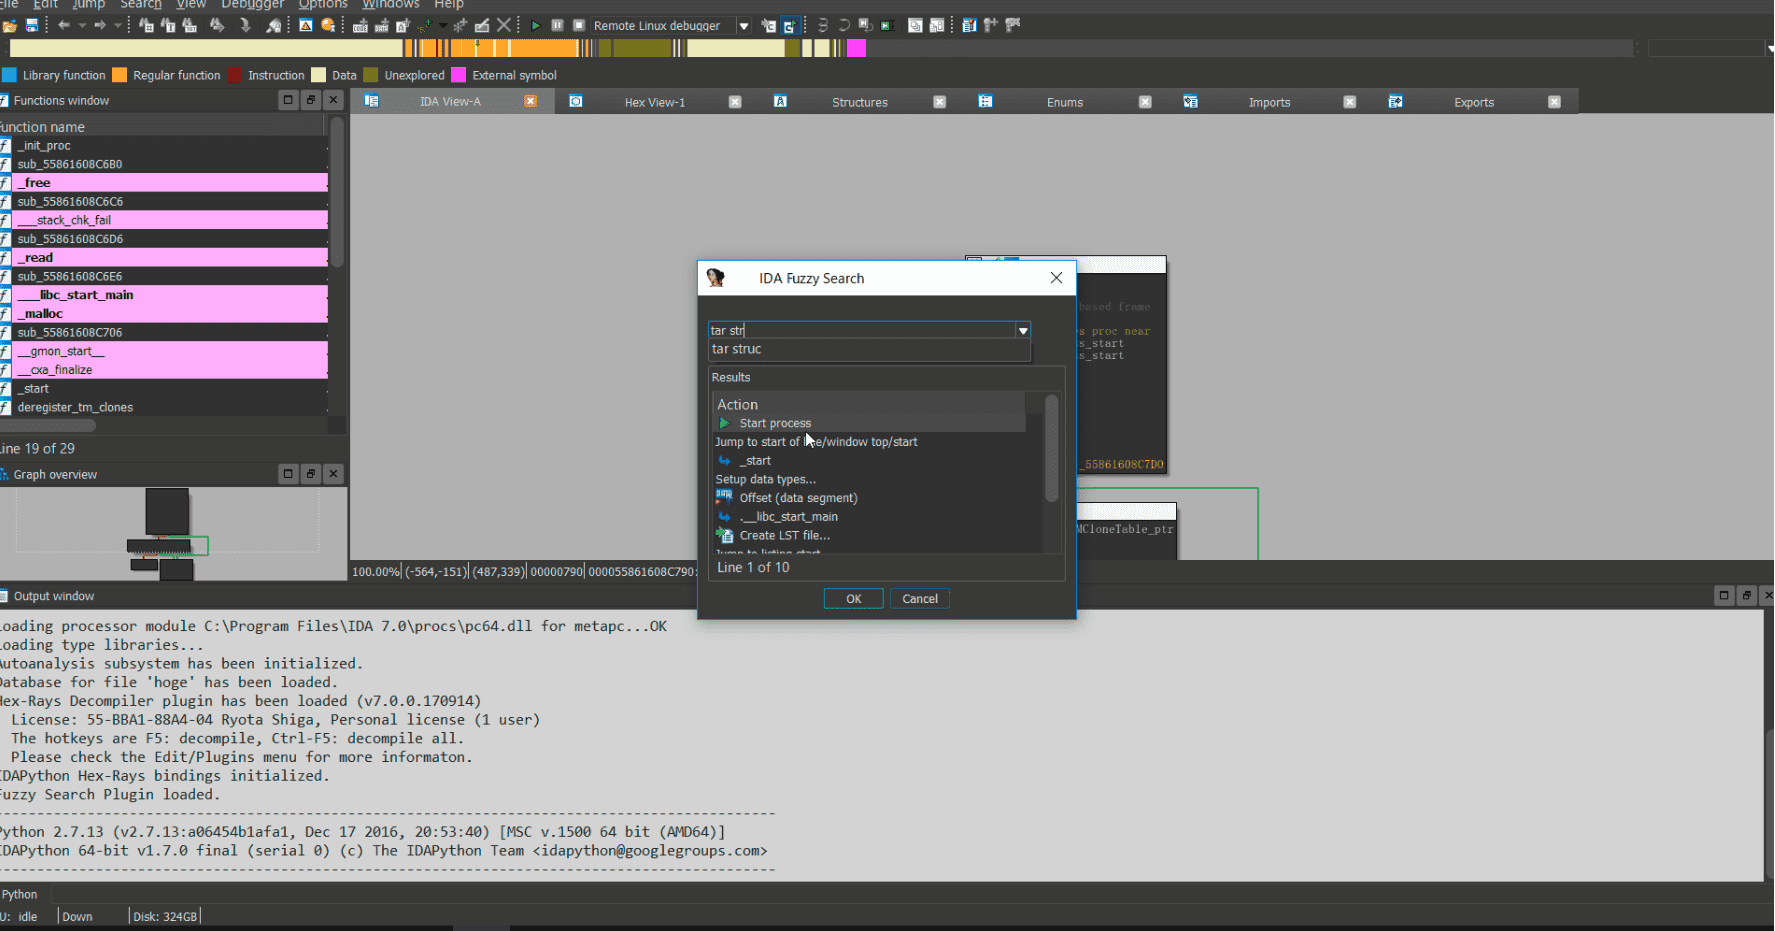The height and width of the screenshot is (931, 1775).
Task: Select .__libc_start_main result
Action: (870, 516)
